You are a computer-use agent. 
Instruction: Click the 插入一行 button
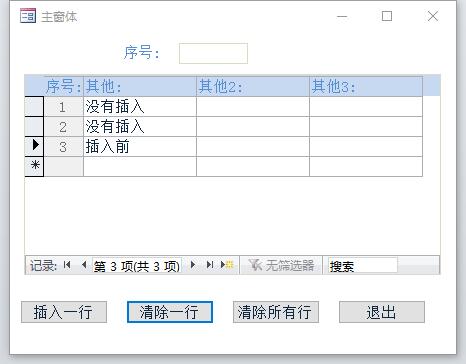click(64, 312)
